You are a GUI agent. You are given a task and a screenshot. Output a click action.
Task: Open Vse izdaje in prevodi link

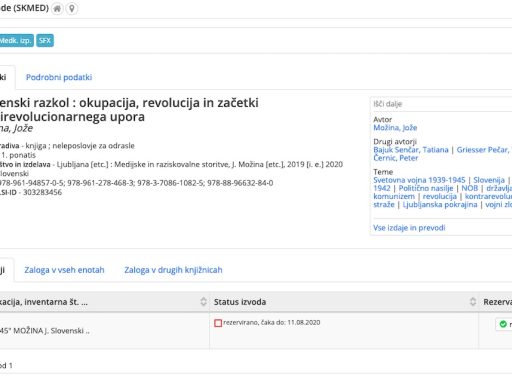(409, 228)
